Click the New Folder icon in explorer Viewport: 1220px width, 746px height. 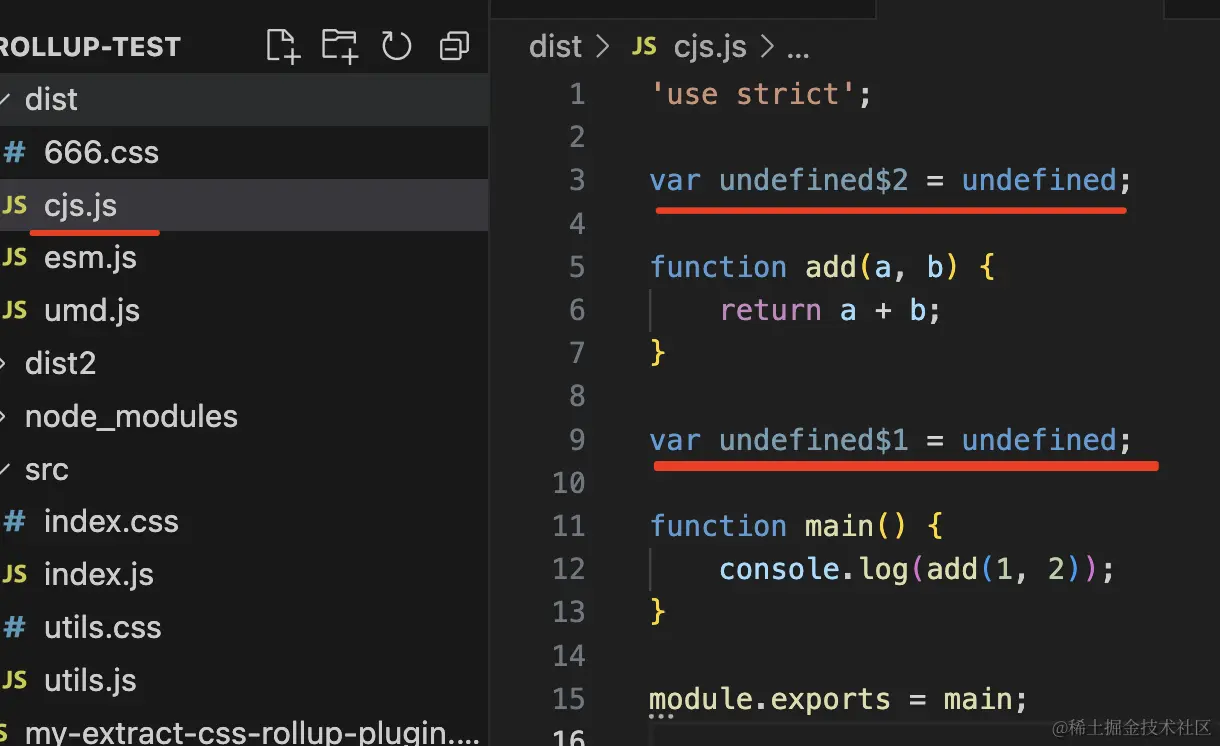tap(340, 46)
